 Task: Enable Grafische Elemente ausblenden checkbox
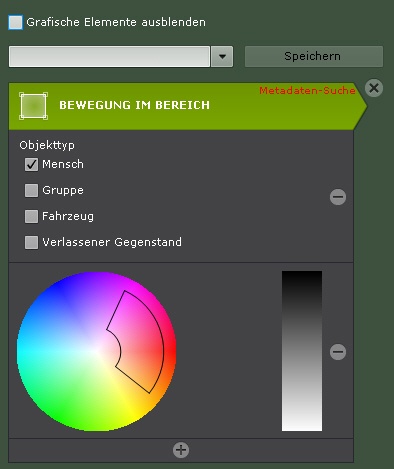15,22
